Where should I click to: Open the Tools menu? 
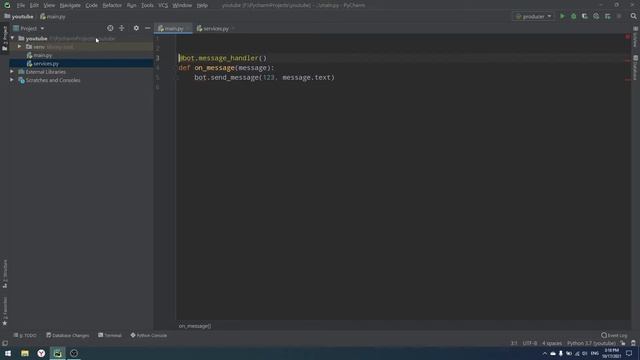click(x=147, y=5)
